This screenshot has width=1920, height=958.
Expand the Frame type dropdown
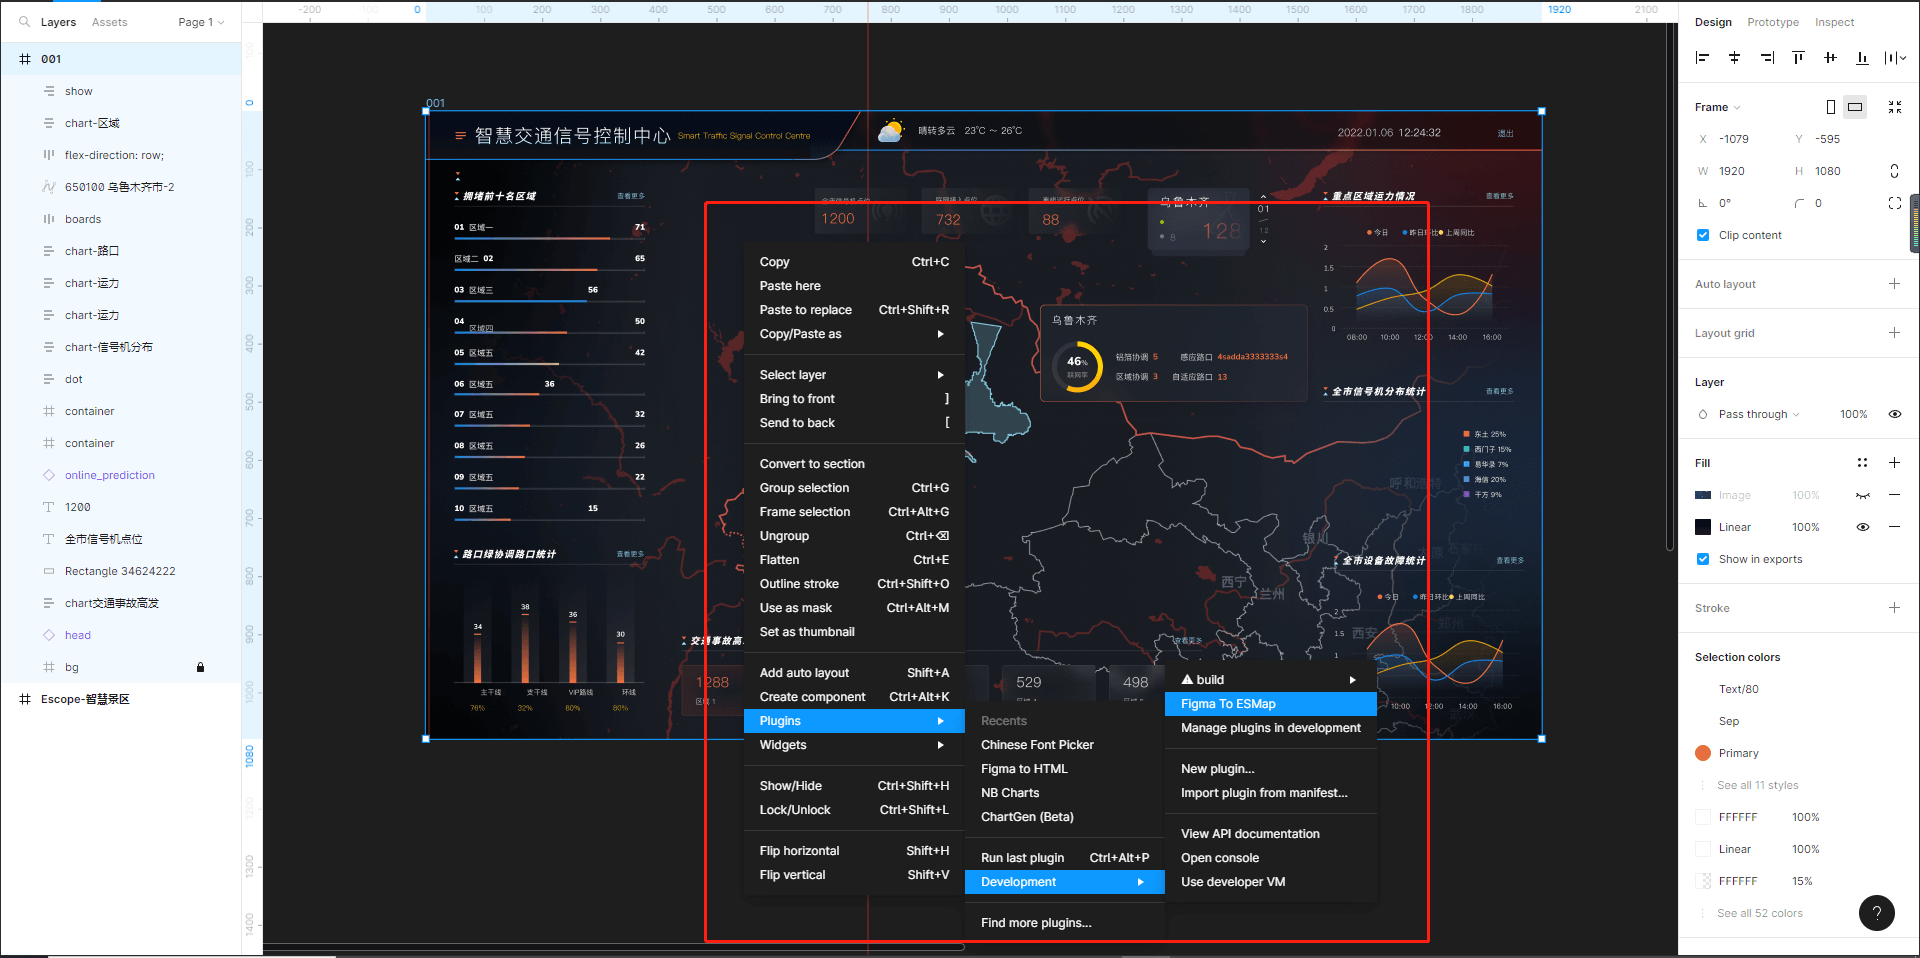[1718, 107]
